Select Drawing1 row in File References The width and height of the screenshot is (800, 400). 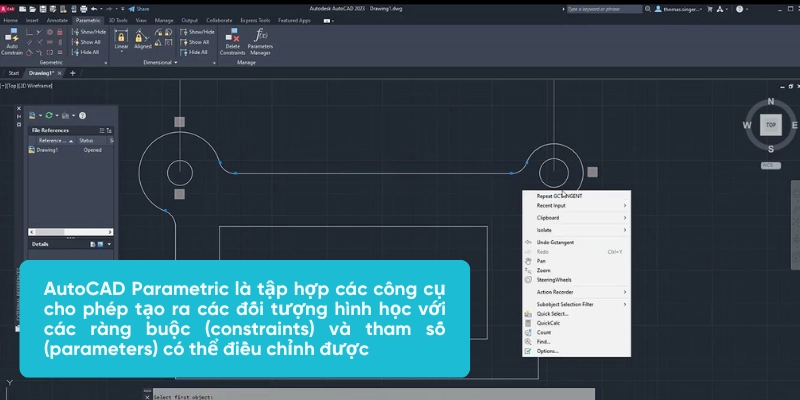(70, 150)
